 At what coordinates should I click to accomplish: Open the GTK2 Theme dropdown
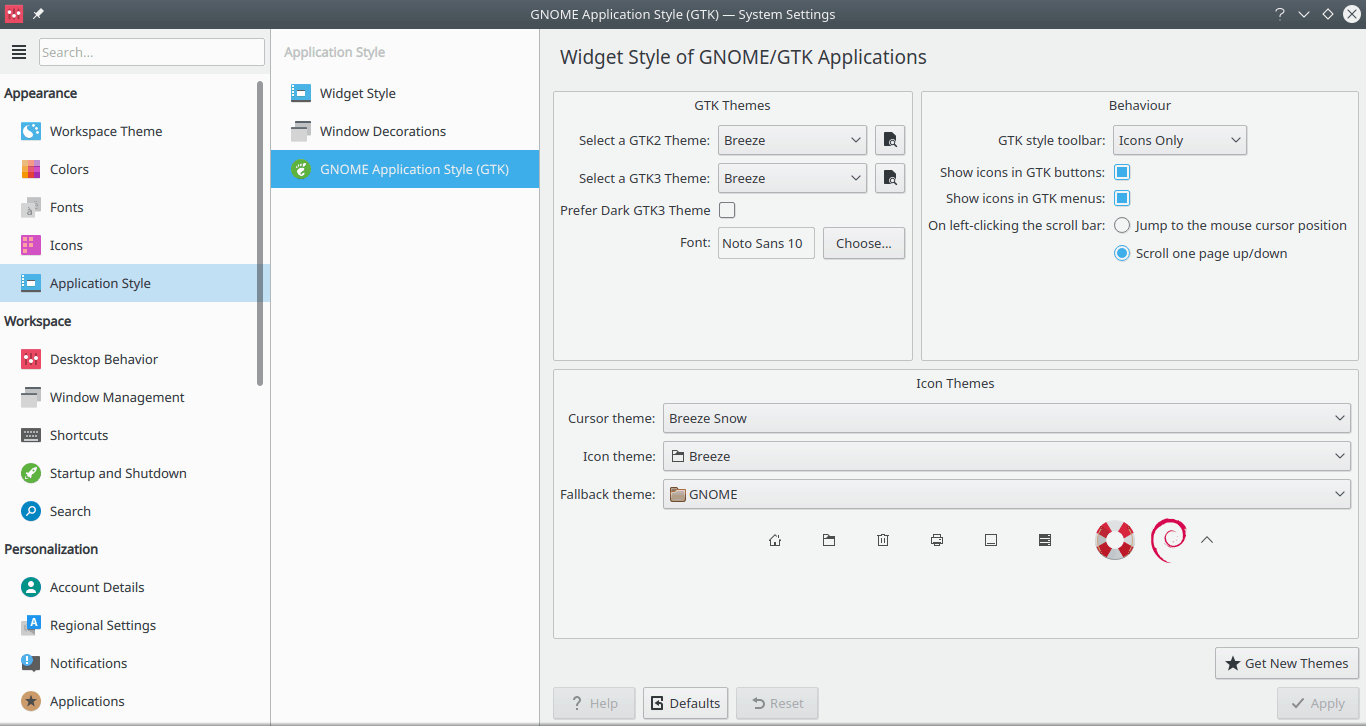click(x=792, y=140)
